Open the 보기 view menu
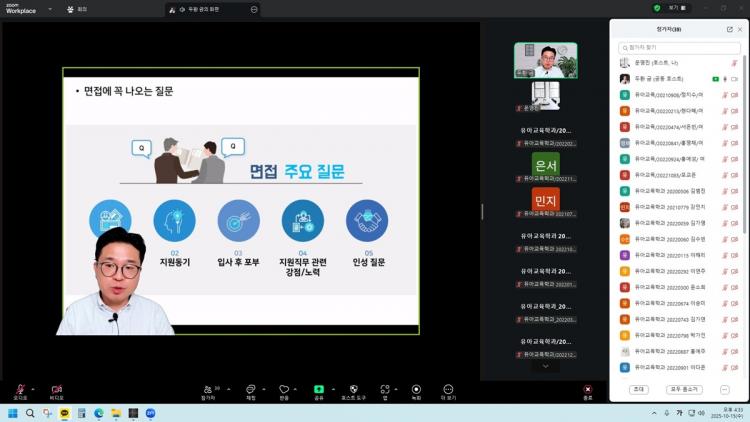750x422 pixels. tap(675, 8)
